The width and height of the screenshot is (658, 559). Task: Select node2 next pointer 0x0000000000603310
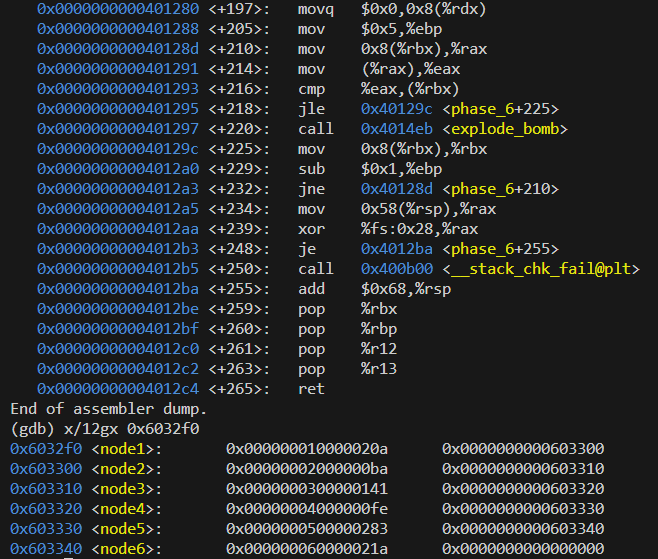(x=523, y=469)
